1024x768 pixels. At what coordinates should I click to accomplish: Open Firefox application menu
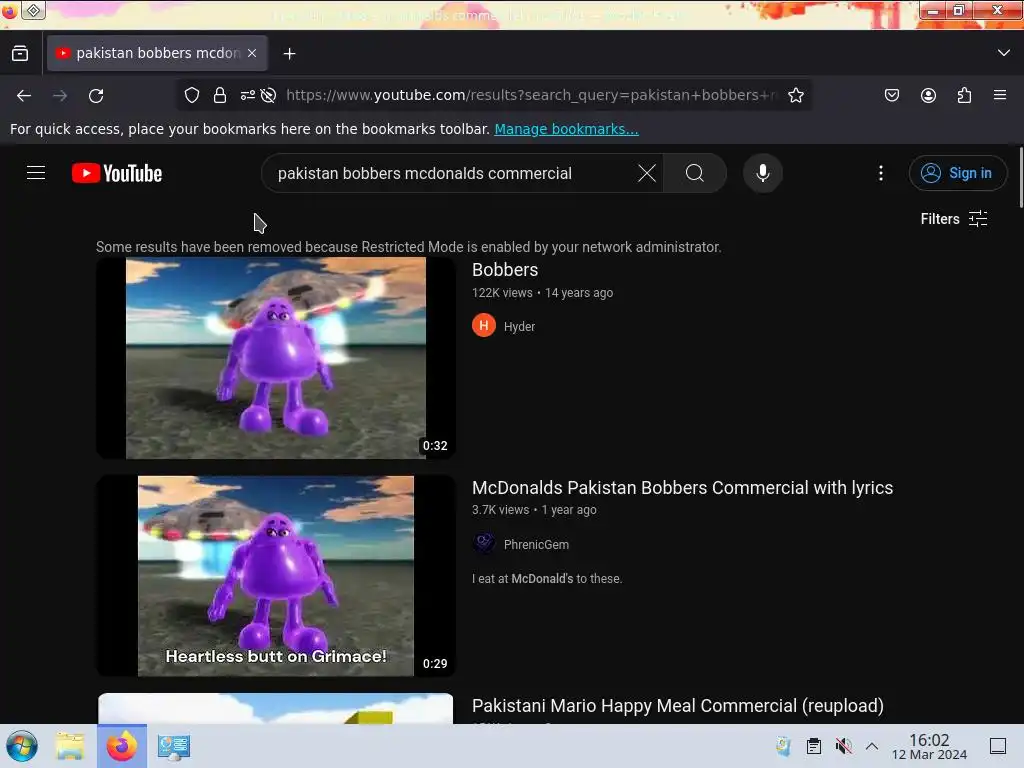click(1000, 95)
